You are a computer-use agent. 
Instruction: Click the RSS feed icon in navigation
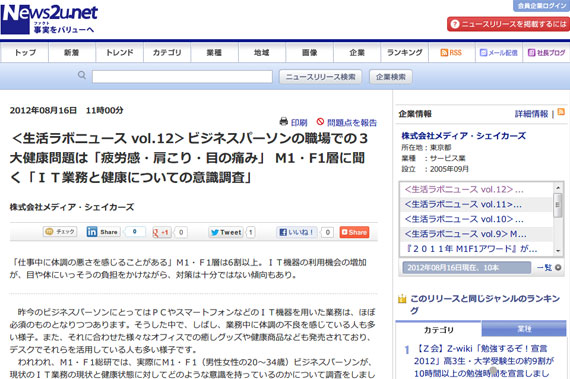point(444,53)
